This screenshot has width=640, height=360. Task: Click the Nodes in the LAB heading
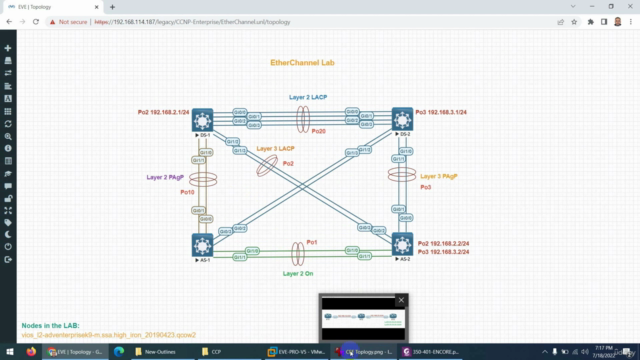[x=51, y=326]
